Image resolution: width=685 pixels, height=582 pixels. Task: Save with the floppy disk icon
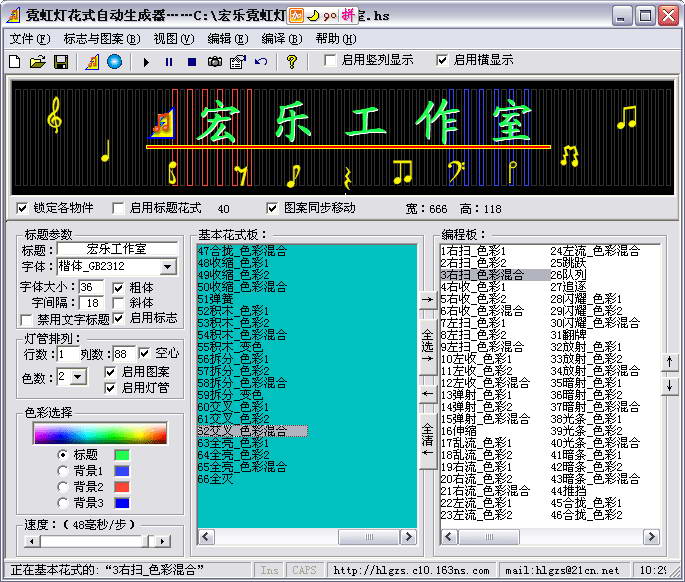pos(61,62)
